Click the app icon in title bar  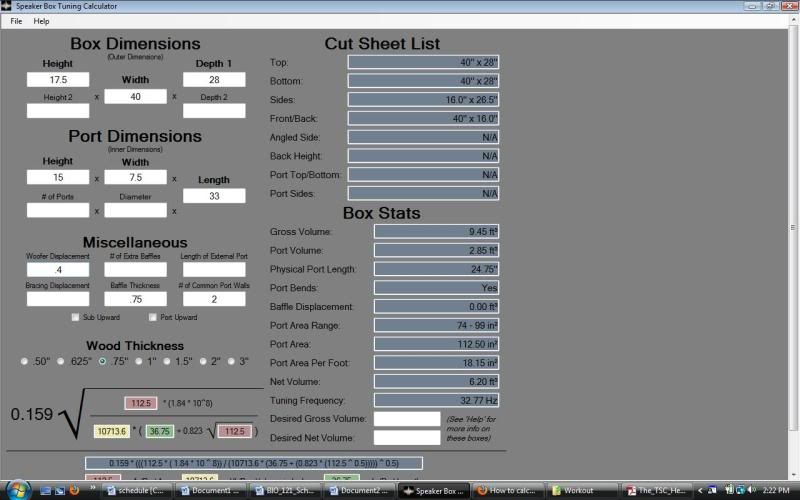[6, 6]
